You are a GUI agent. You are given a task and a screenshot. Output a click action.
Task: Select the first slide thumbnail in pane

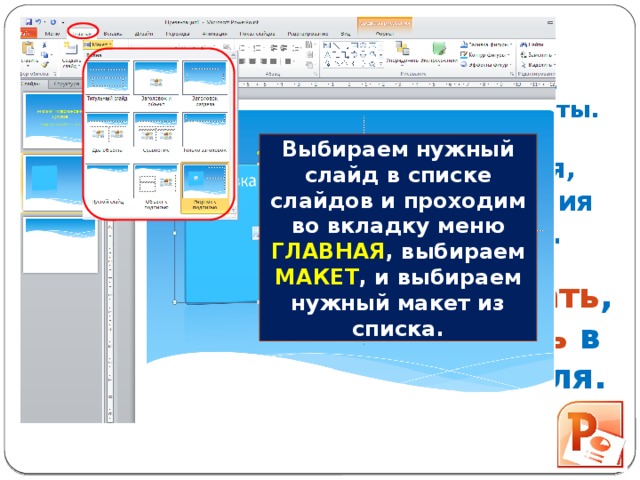point(53,120)
